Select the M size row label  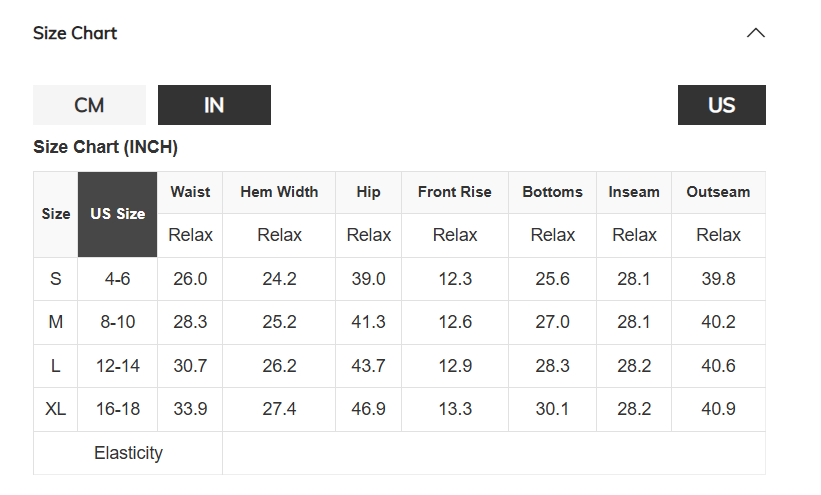point(56,322)
